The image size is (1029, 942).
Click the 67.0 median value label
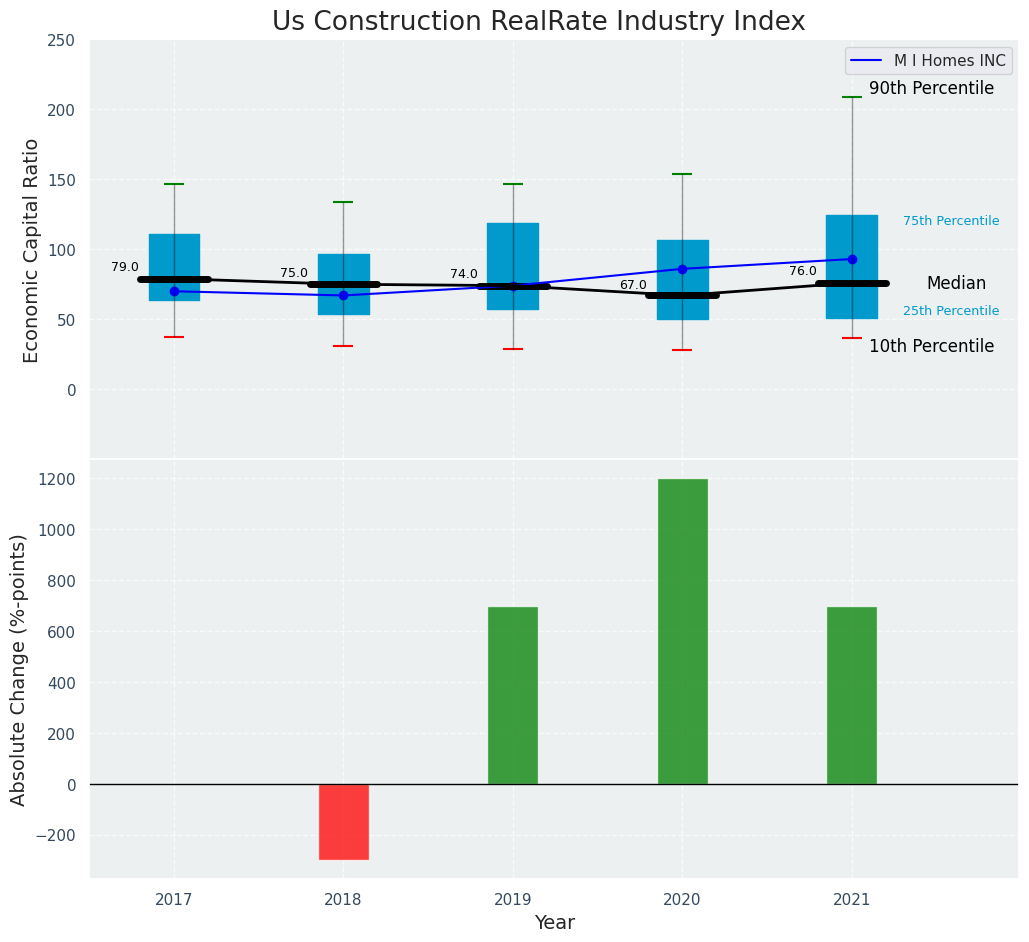633,285
